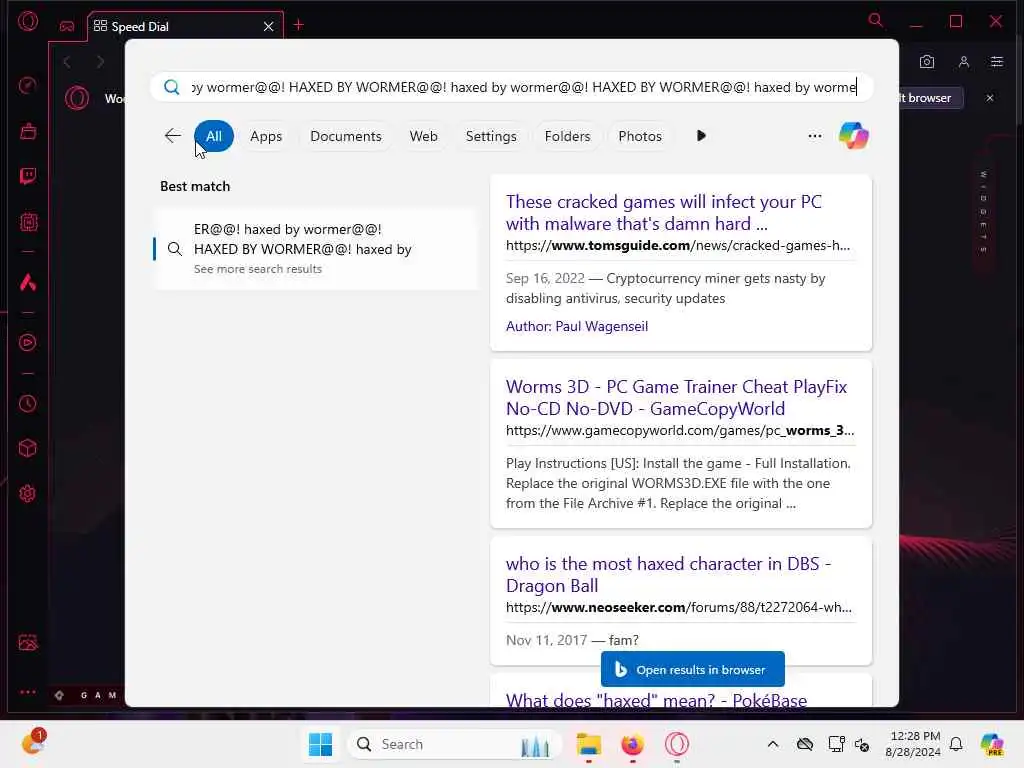The image size is (1024, 768).
Task: Open Settings gear icon in Opera sidebar
Action: pyautogui.click(x=27, y=493)
